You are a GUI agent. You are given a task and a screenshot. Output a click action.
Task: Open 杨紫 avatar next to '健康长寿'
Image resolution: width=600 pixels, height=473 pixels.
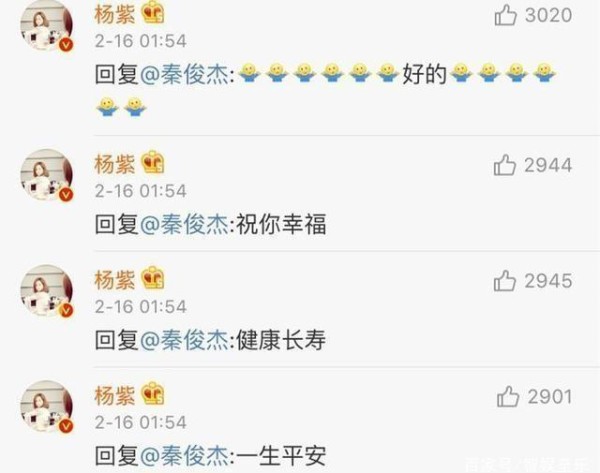pos(47,291)
